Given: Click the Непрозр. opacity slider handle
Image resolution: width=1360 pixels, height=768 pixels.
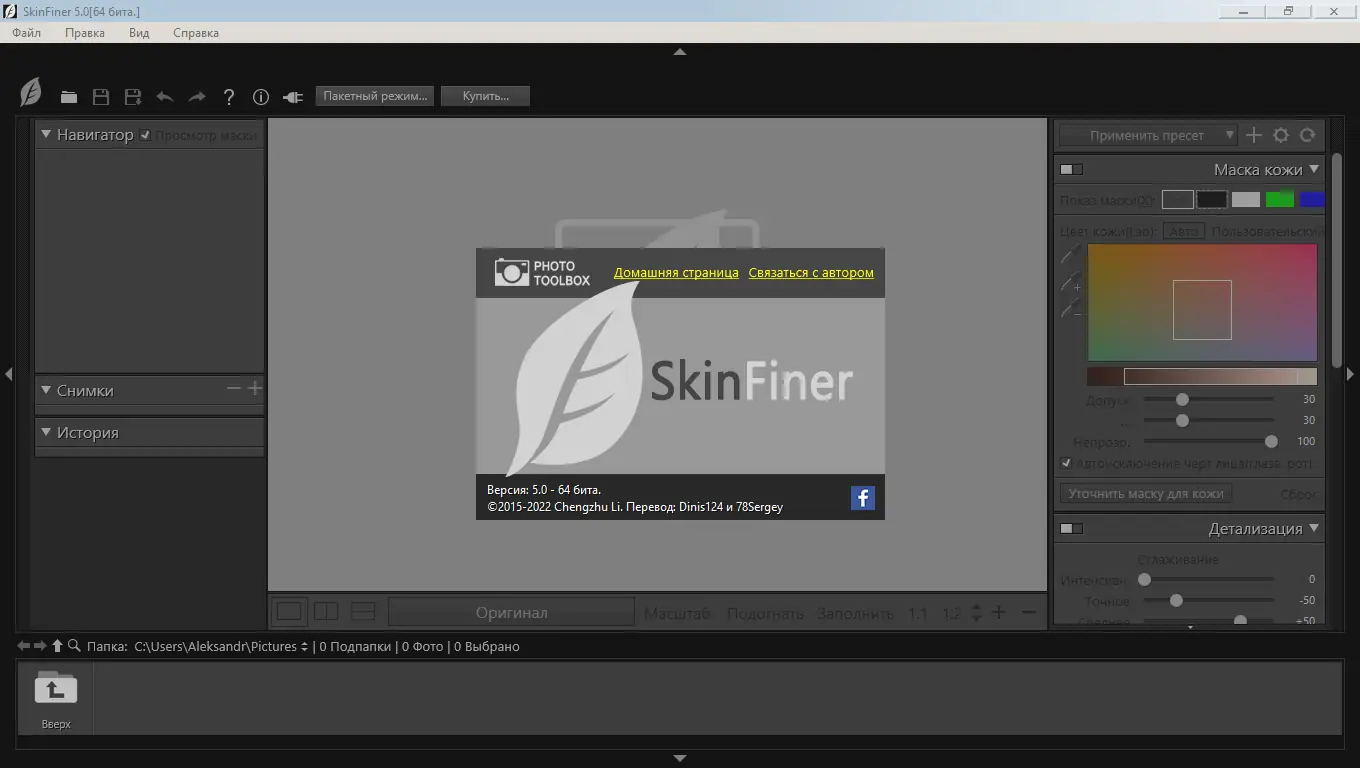Looking at the screenshot, I should pos(1271,441).
